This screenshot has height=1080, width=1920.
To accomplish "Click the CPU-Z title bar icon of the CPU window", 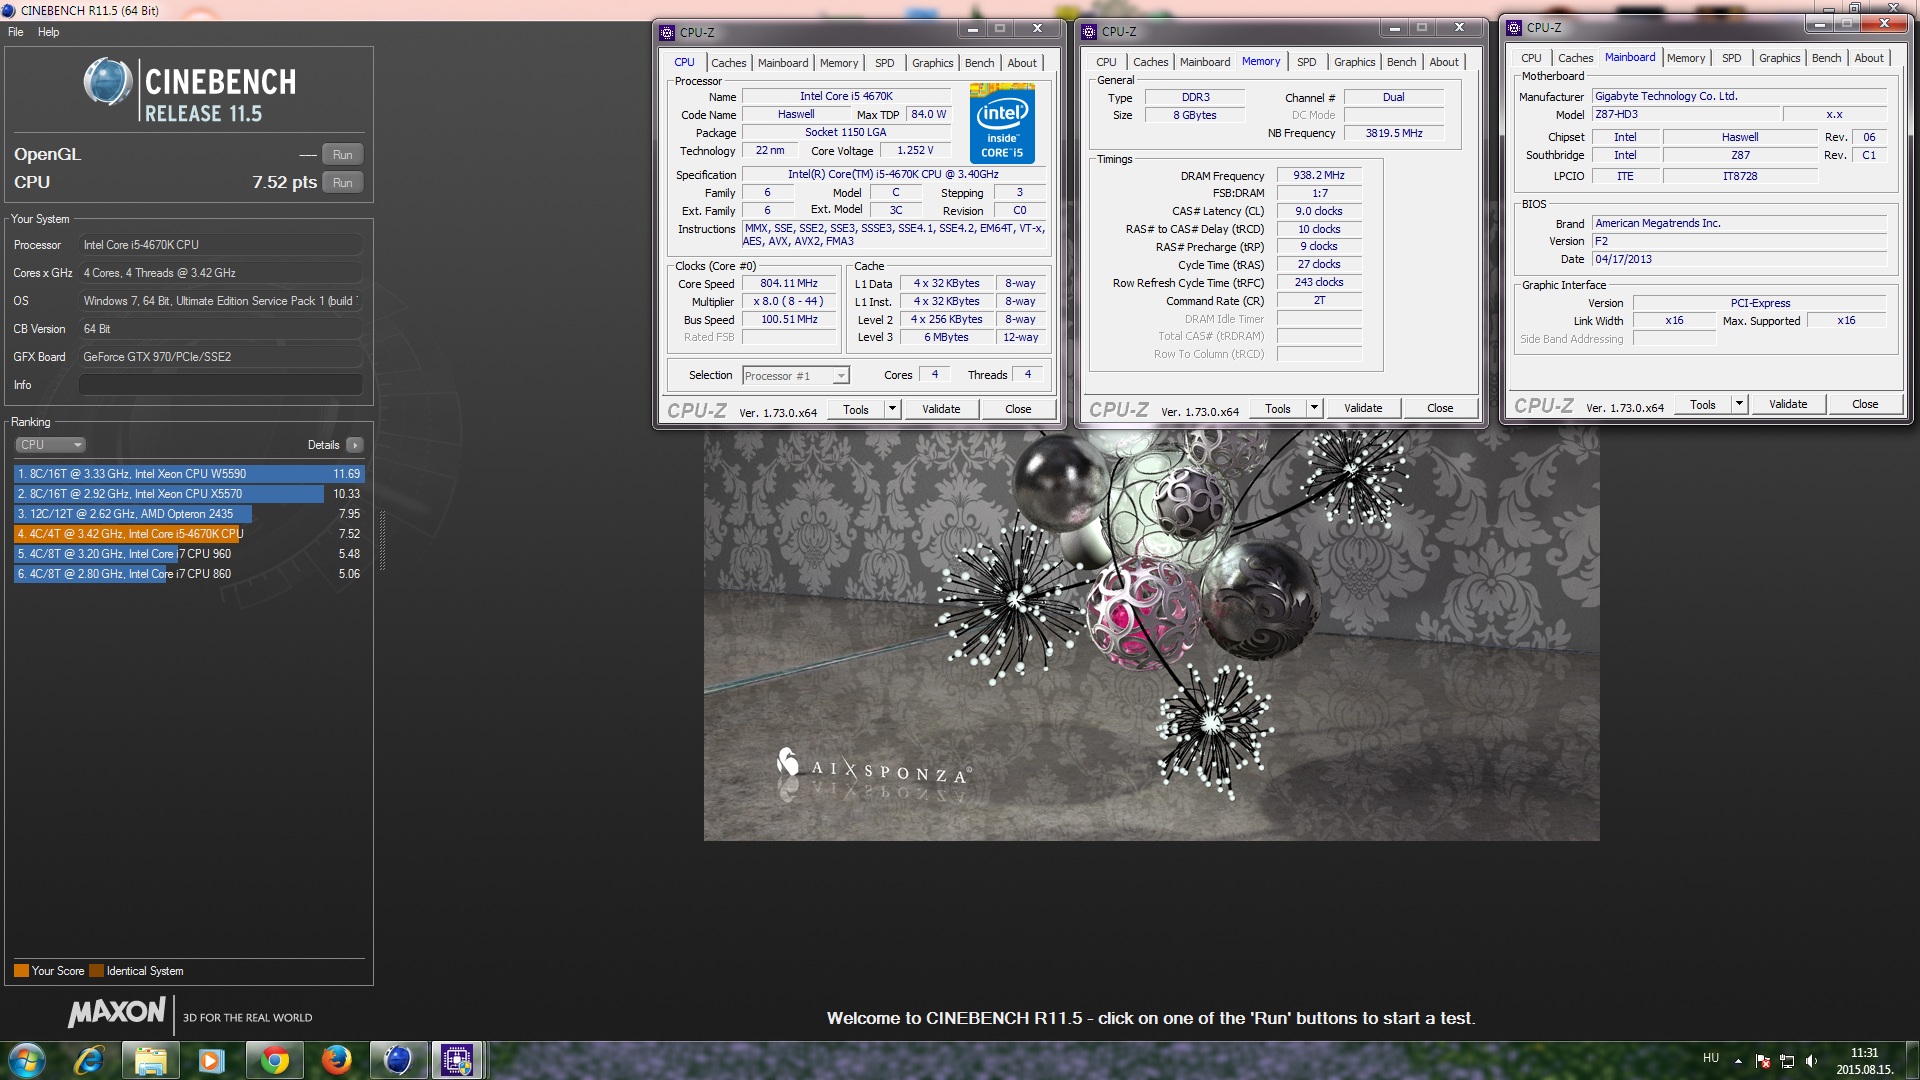I will pos(667,32).
